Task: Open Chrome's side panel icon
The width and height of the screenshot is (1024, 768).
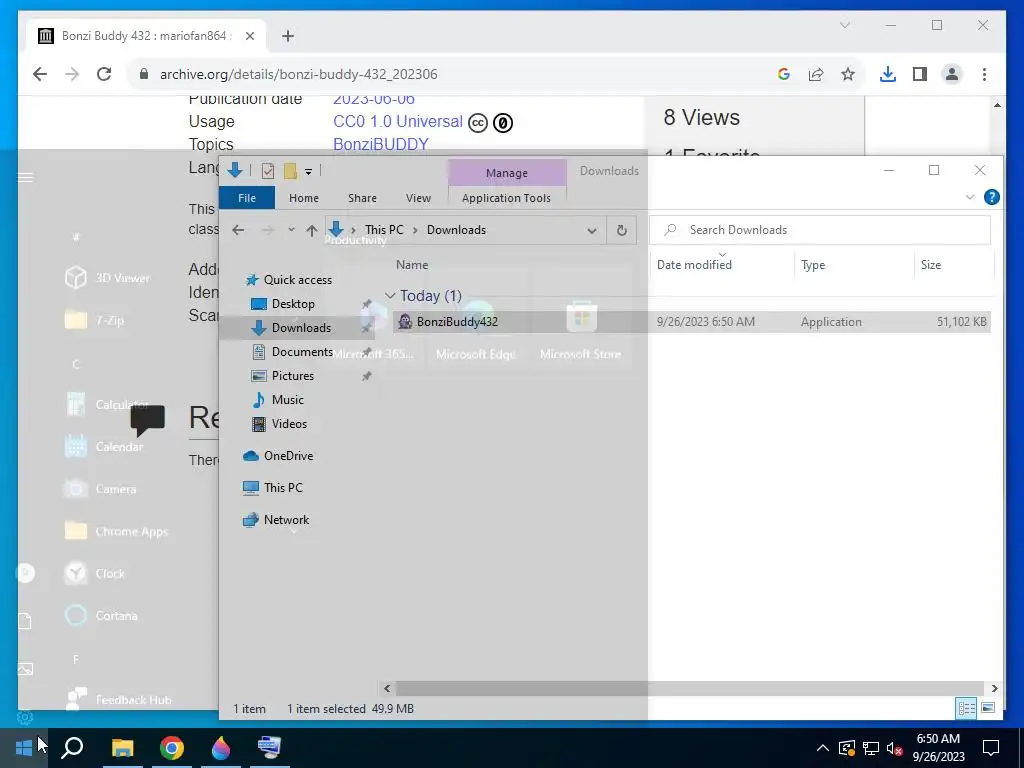Action: (x=920, y=74)
